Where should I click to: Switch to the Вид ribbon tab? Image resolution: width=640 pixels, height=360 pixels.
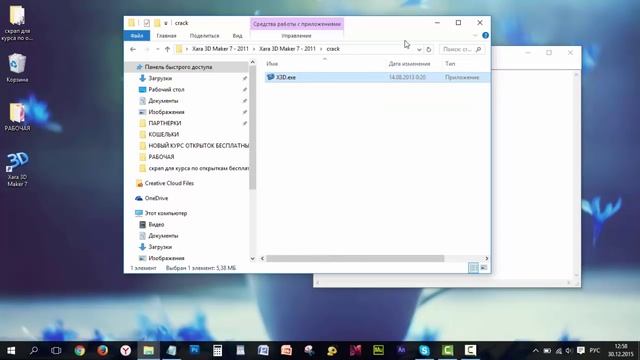pyautogui.click(x=238, y=36)
